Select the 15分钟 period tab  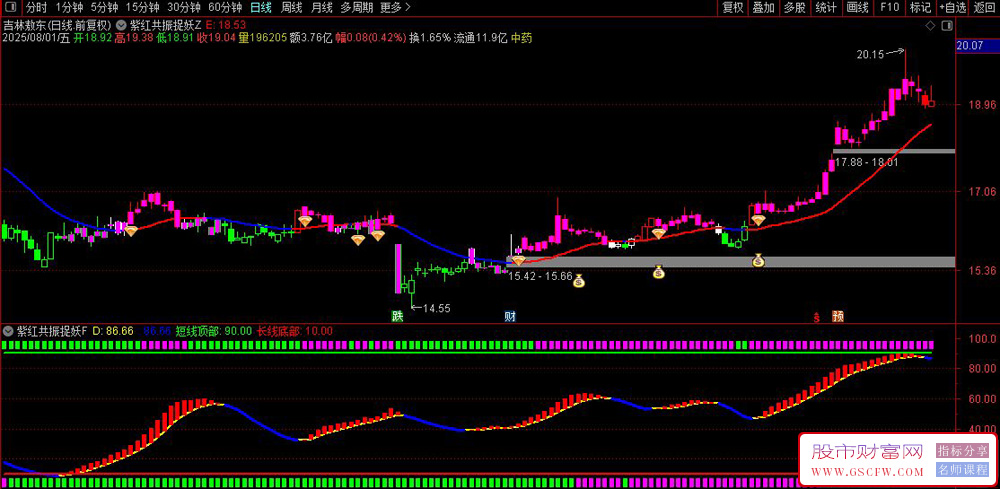142,8
